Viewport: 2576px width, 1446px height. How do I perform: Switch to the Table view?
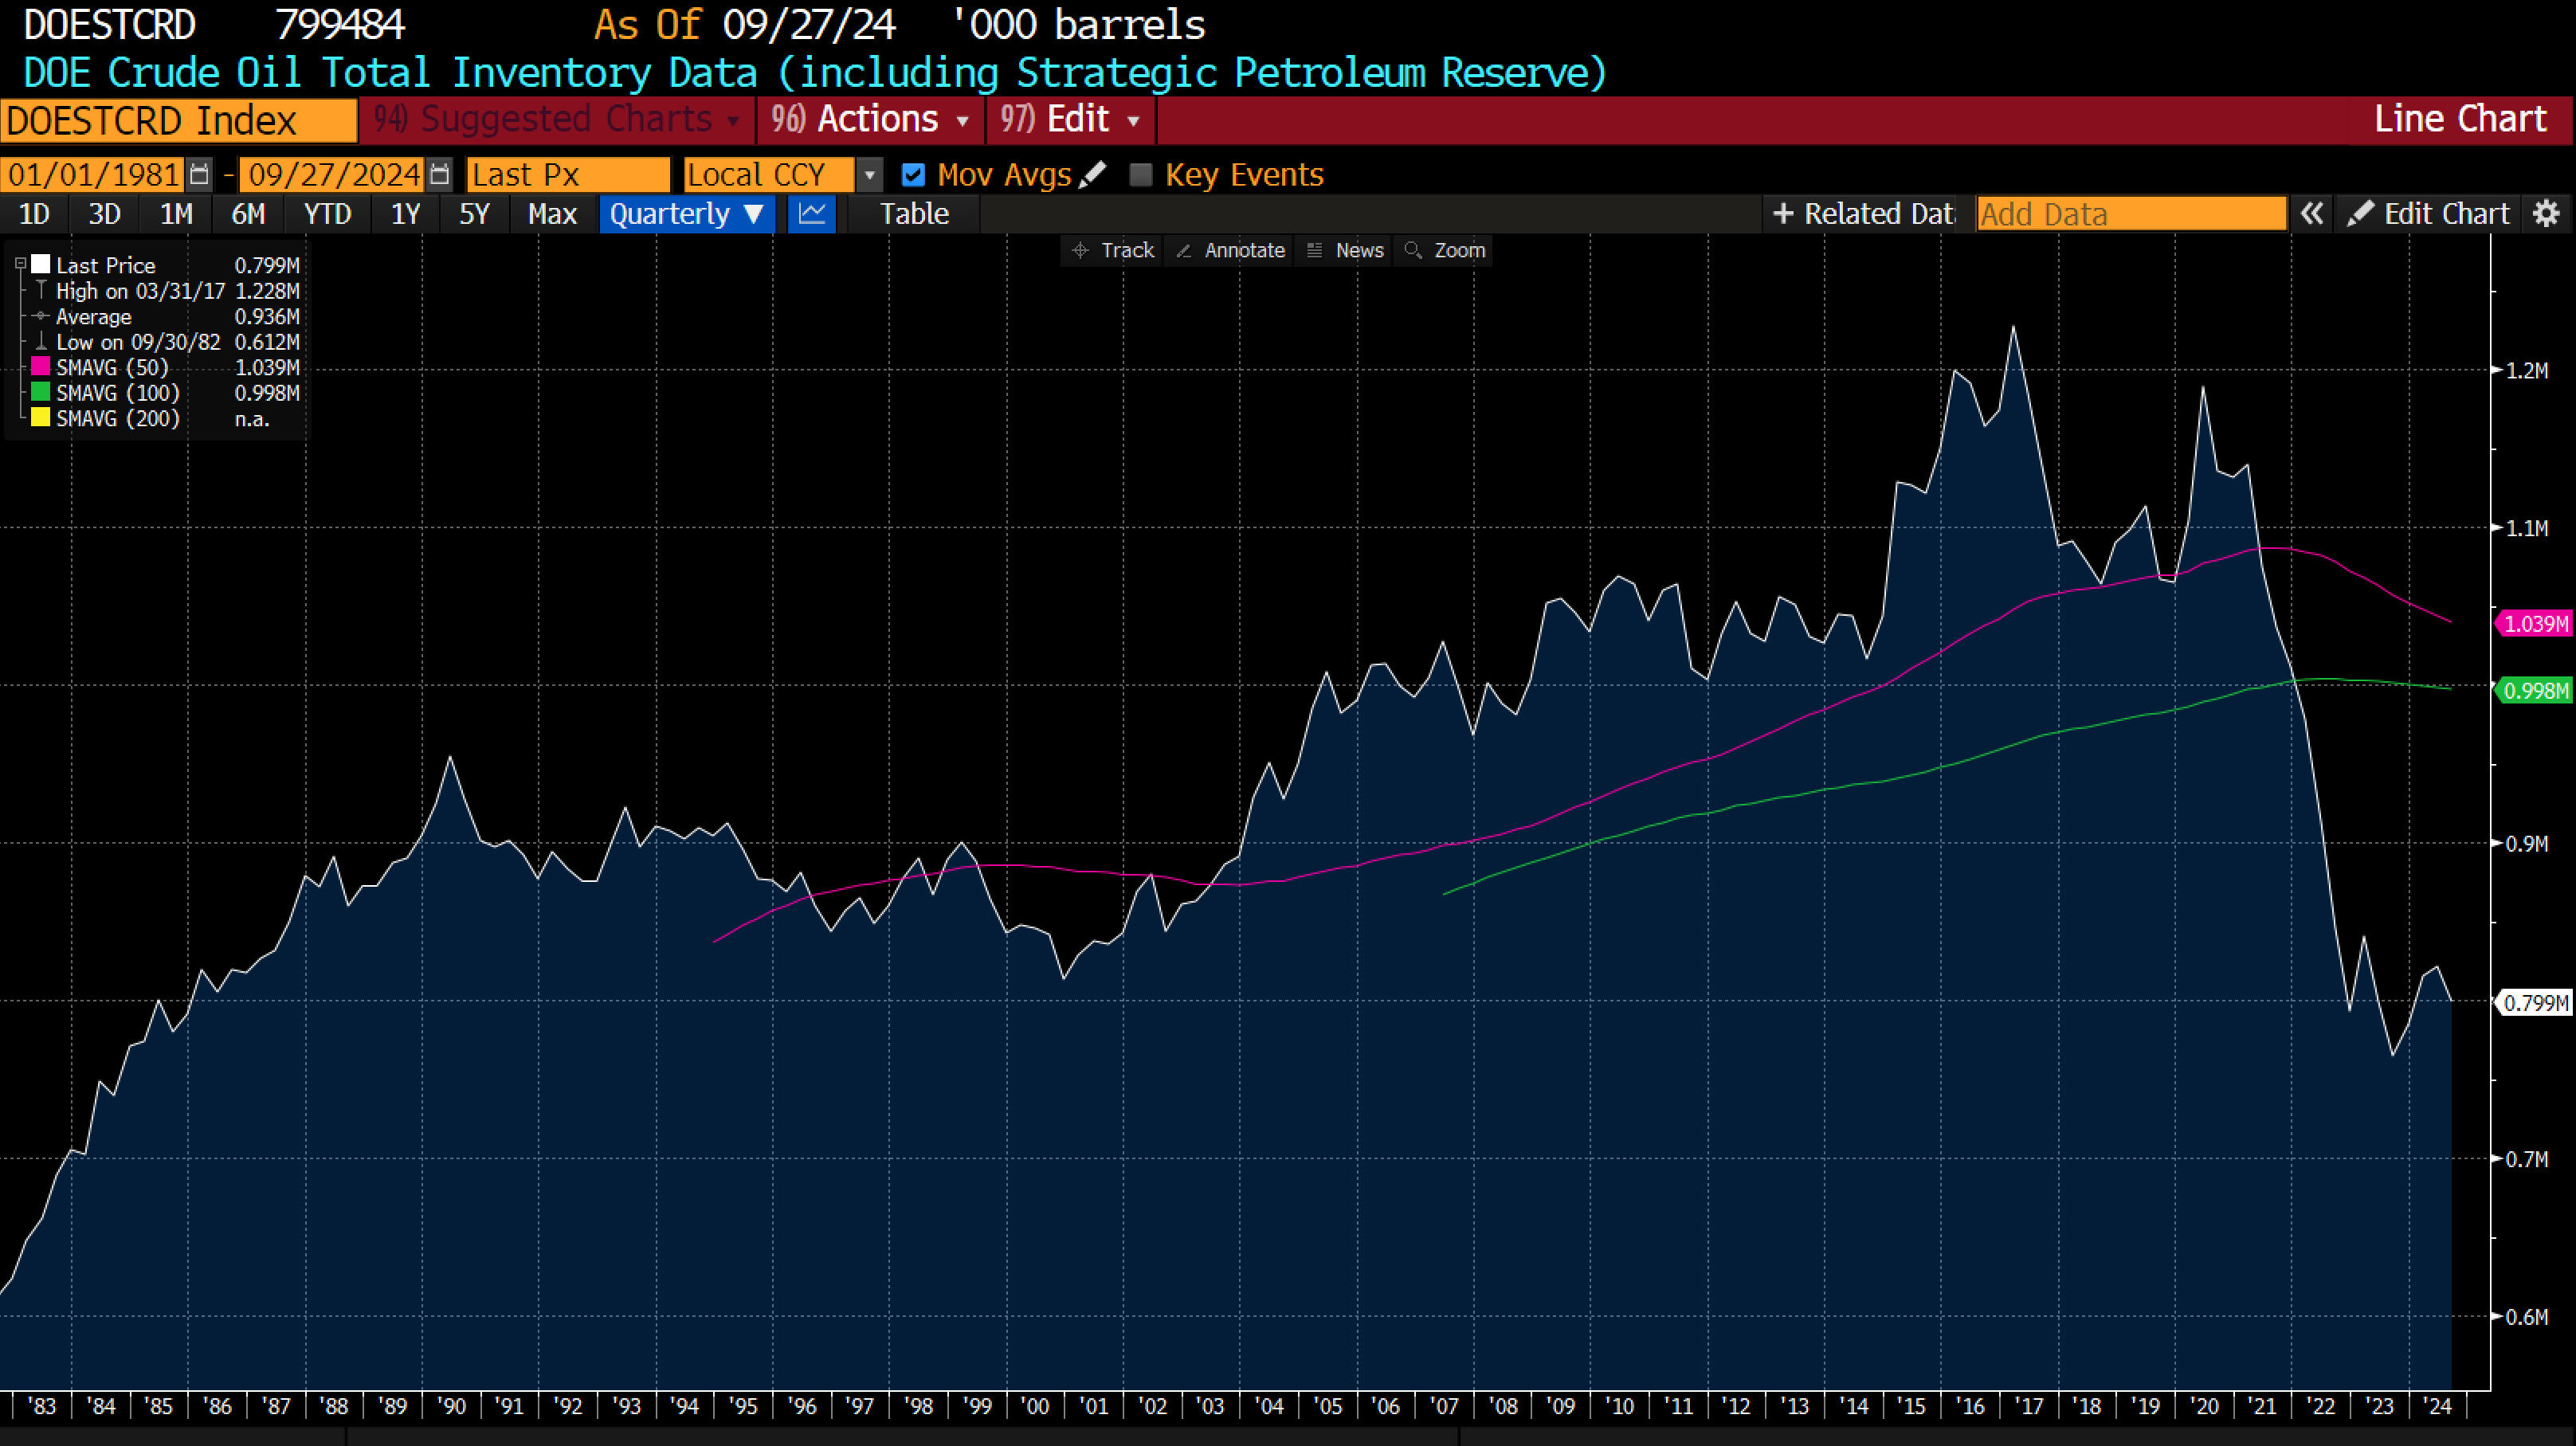(914, 214)
